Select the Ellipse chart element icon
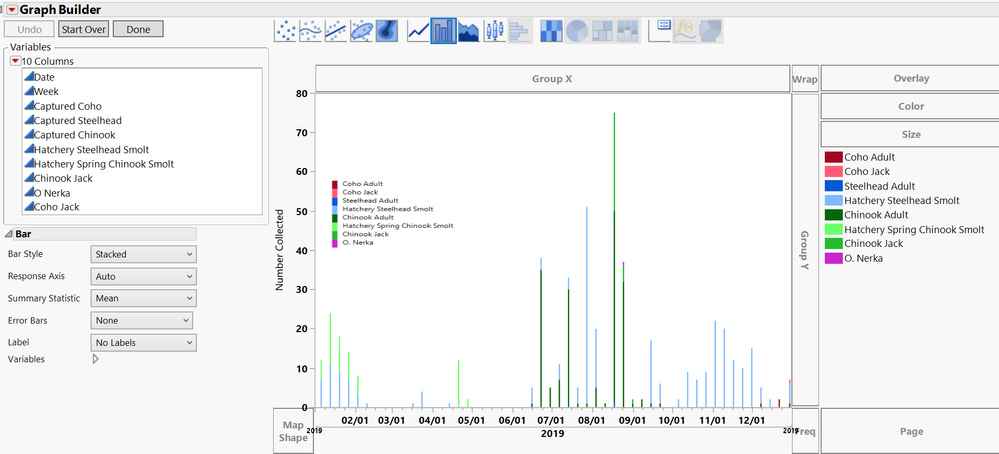Image resolution: width=999 pixels, height=454 pixels. pyautogui.click(x=361, y=31)
